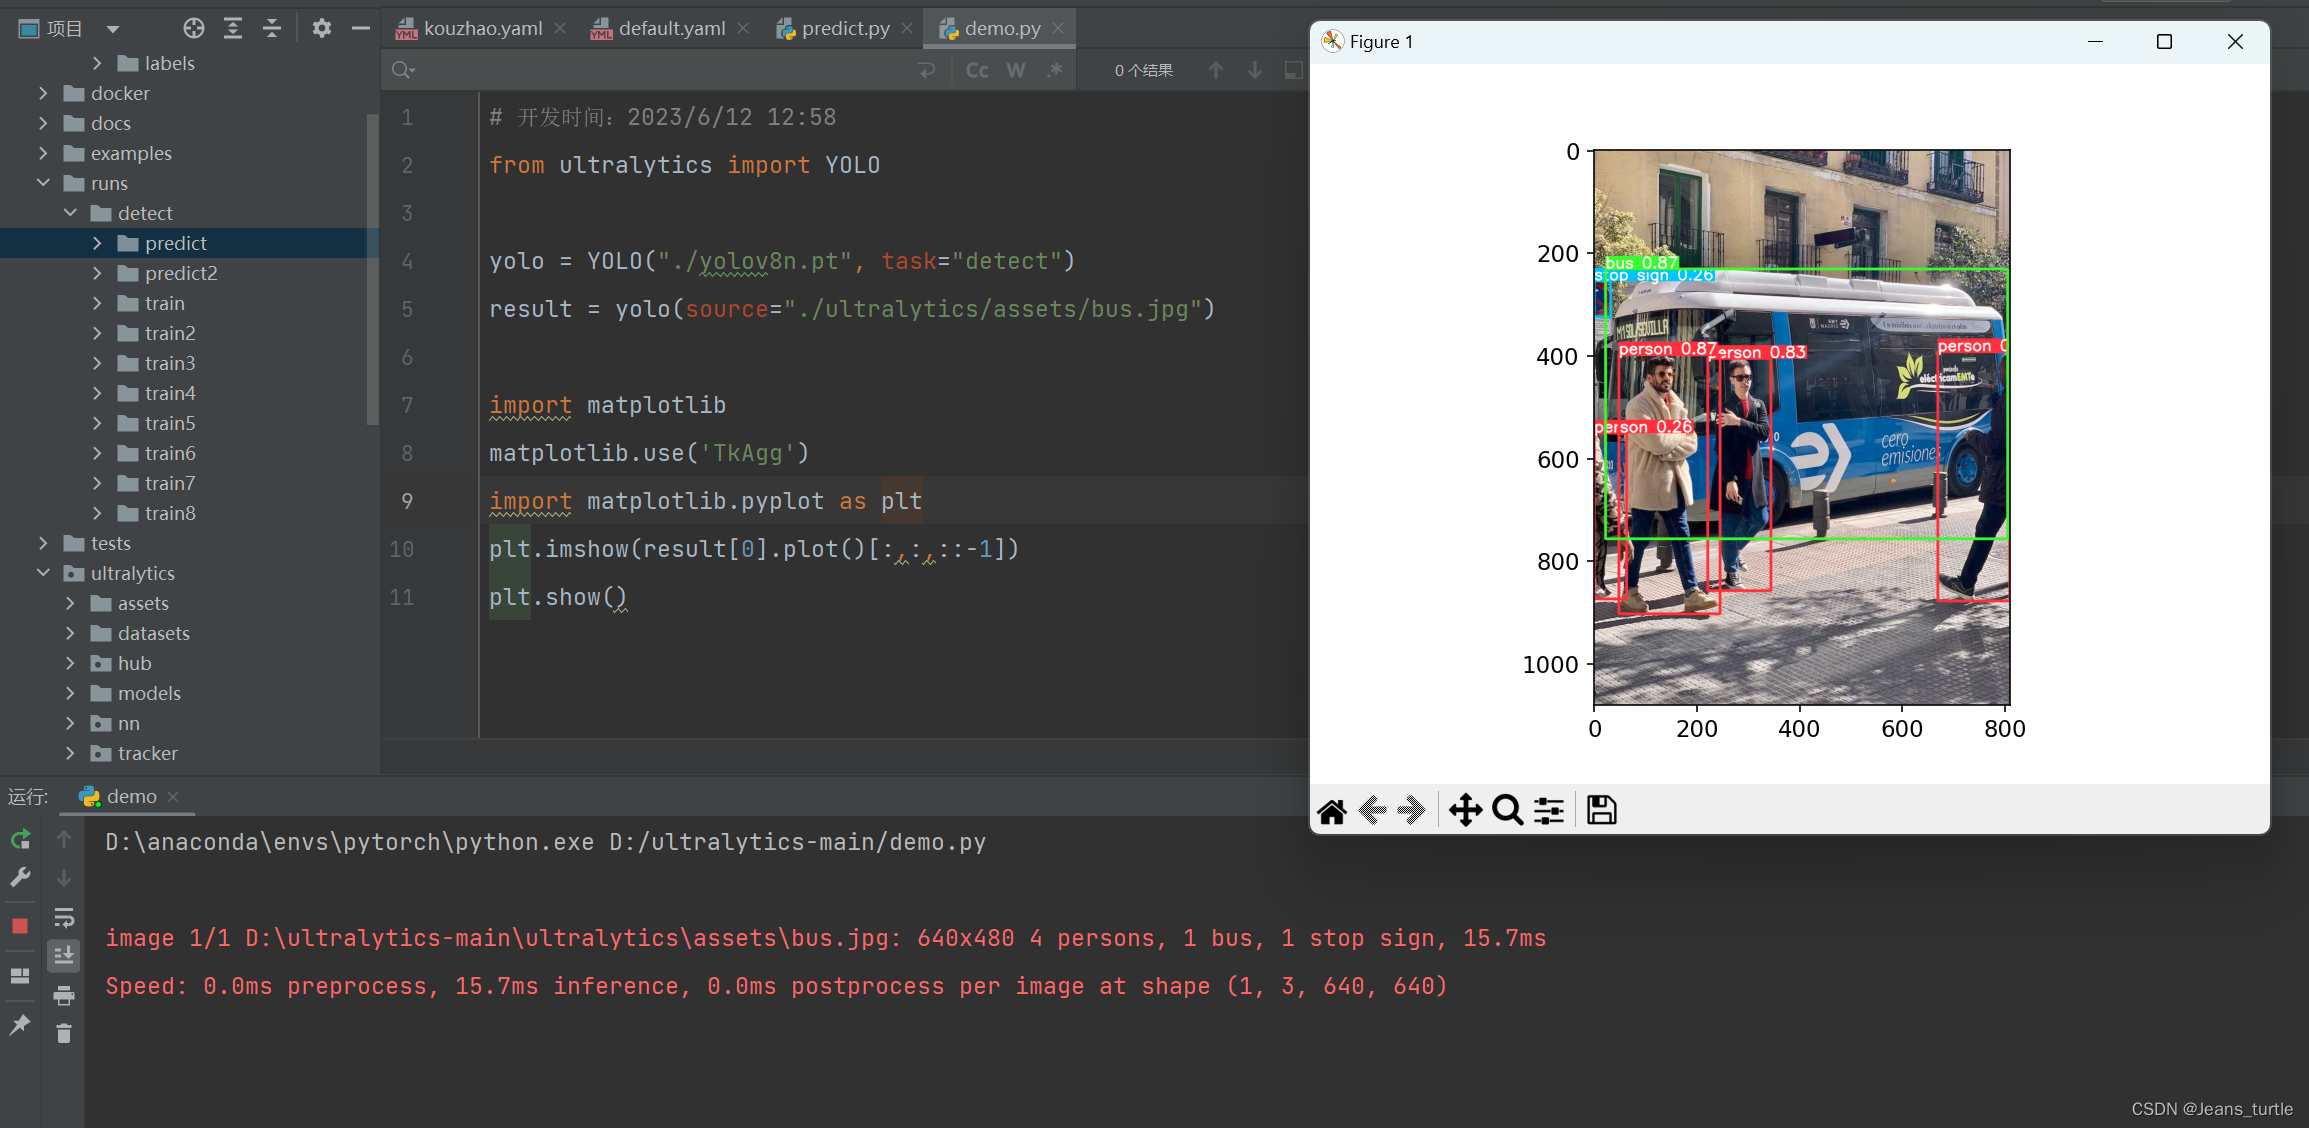Select the matplotlib Pan tool
The width and height of the screenshot is (2309, 1128).
1465,811
